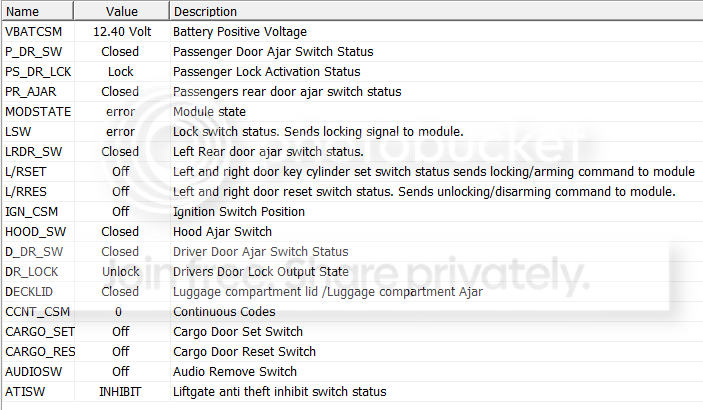Click the ATISW INHIBIT value cell

pyautogui.click(x=121, y=392)
